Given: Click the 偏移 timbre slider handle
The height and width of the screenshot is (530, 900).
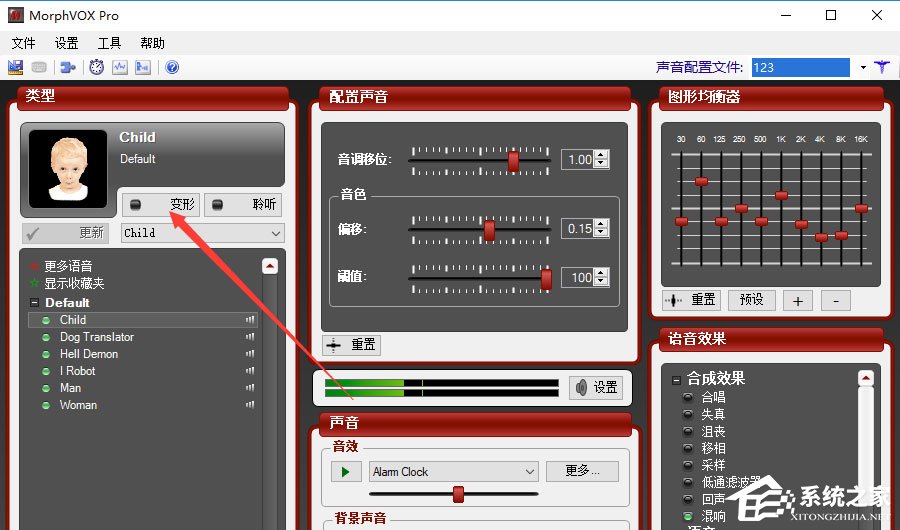Looking at the screenshot, I should 489,230.
